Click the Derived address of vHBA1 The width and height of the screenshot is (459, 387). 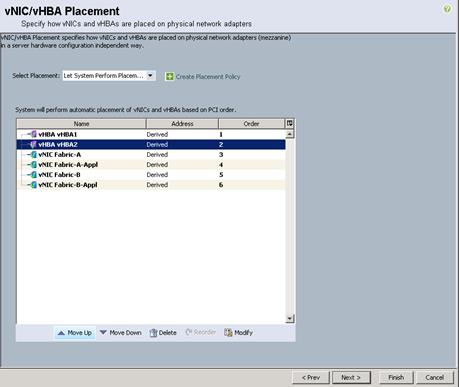click(x=157, y=134)
